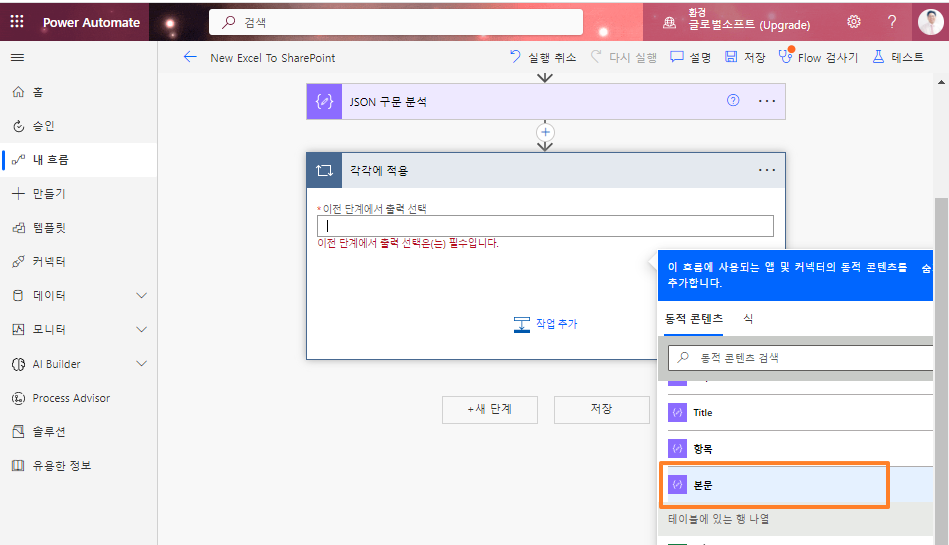Collapse the 각각에 적용 card header
This screenshot has height=545, width=949.
[x=548, y=171]
